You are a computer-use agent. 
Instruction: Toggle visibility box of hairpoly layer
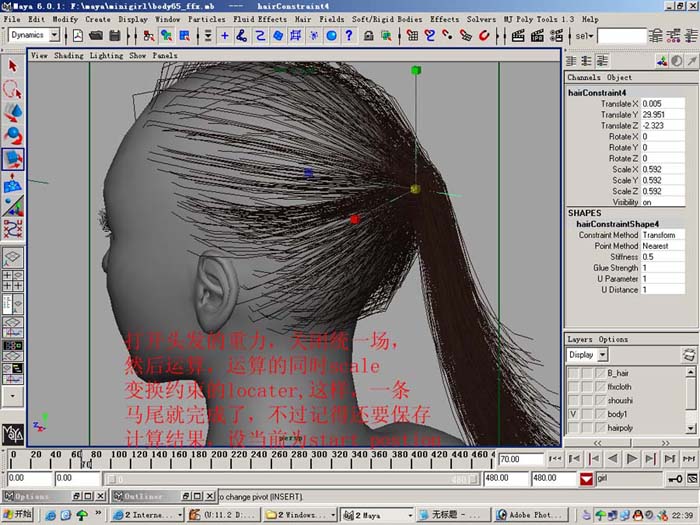[573, 428]
